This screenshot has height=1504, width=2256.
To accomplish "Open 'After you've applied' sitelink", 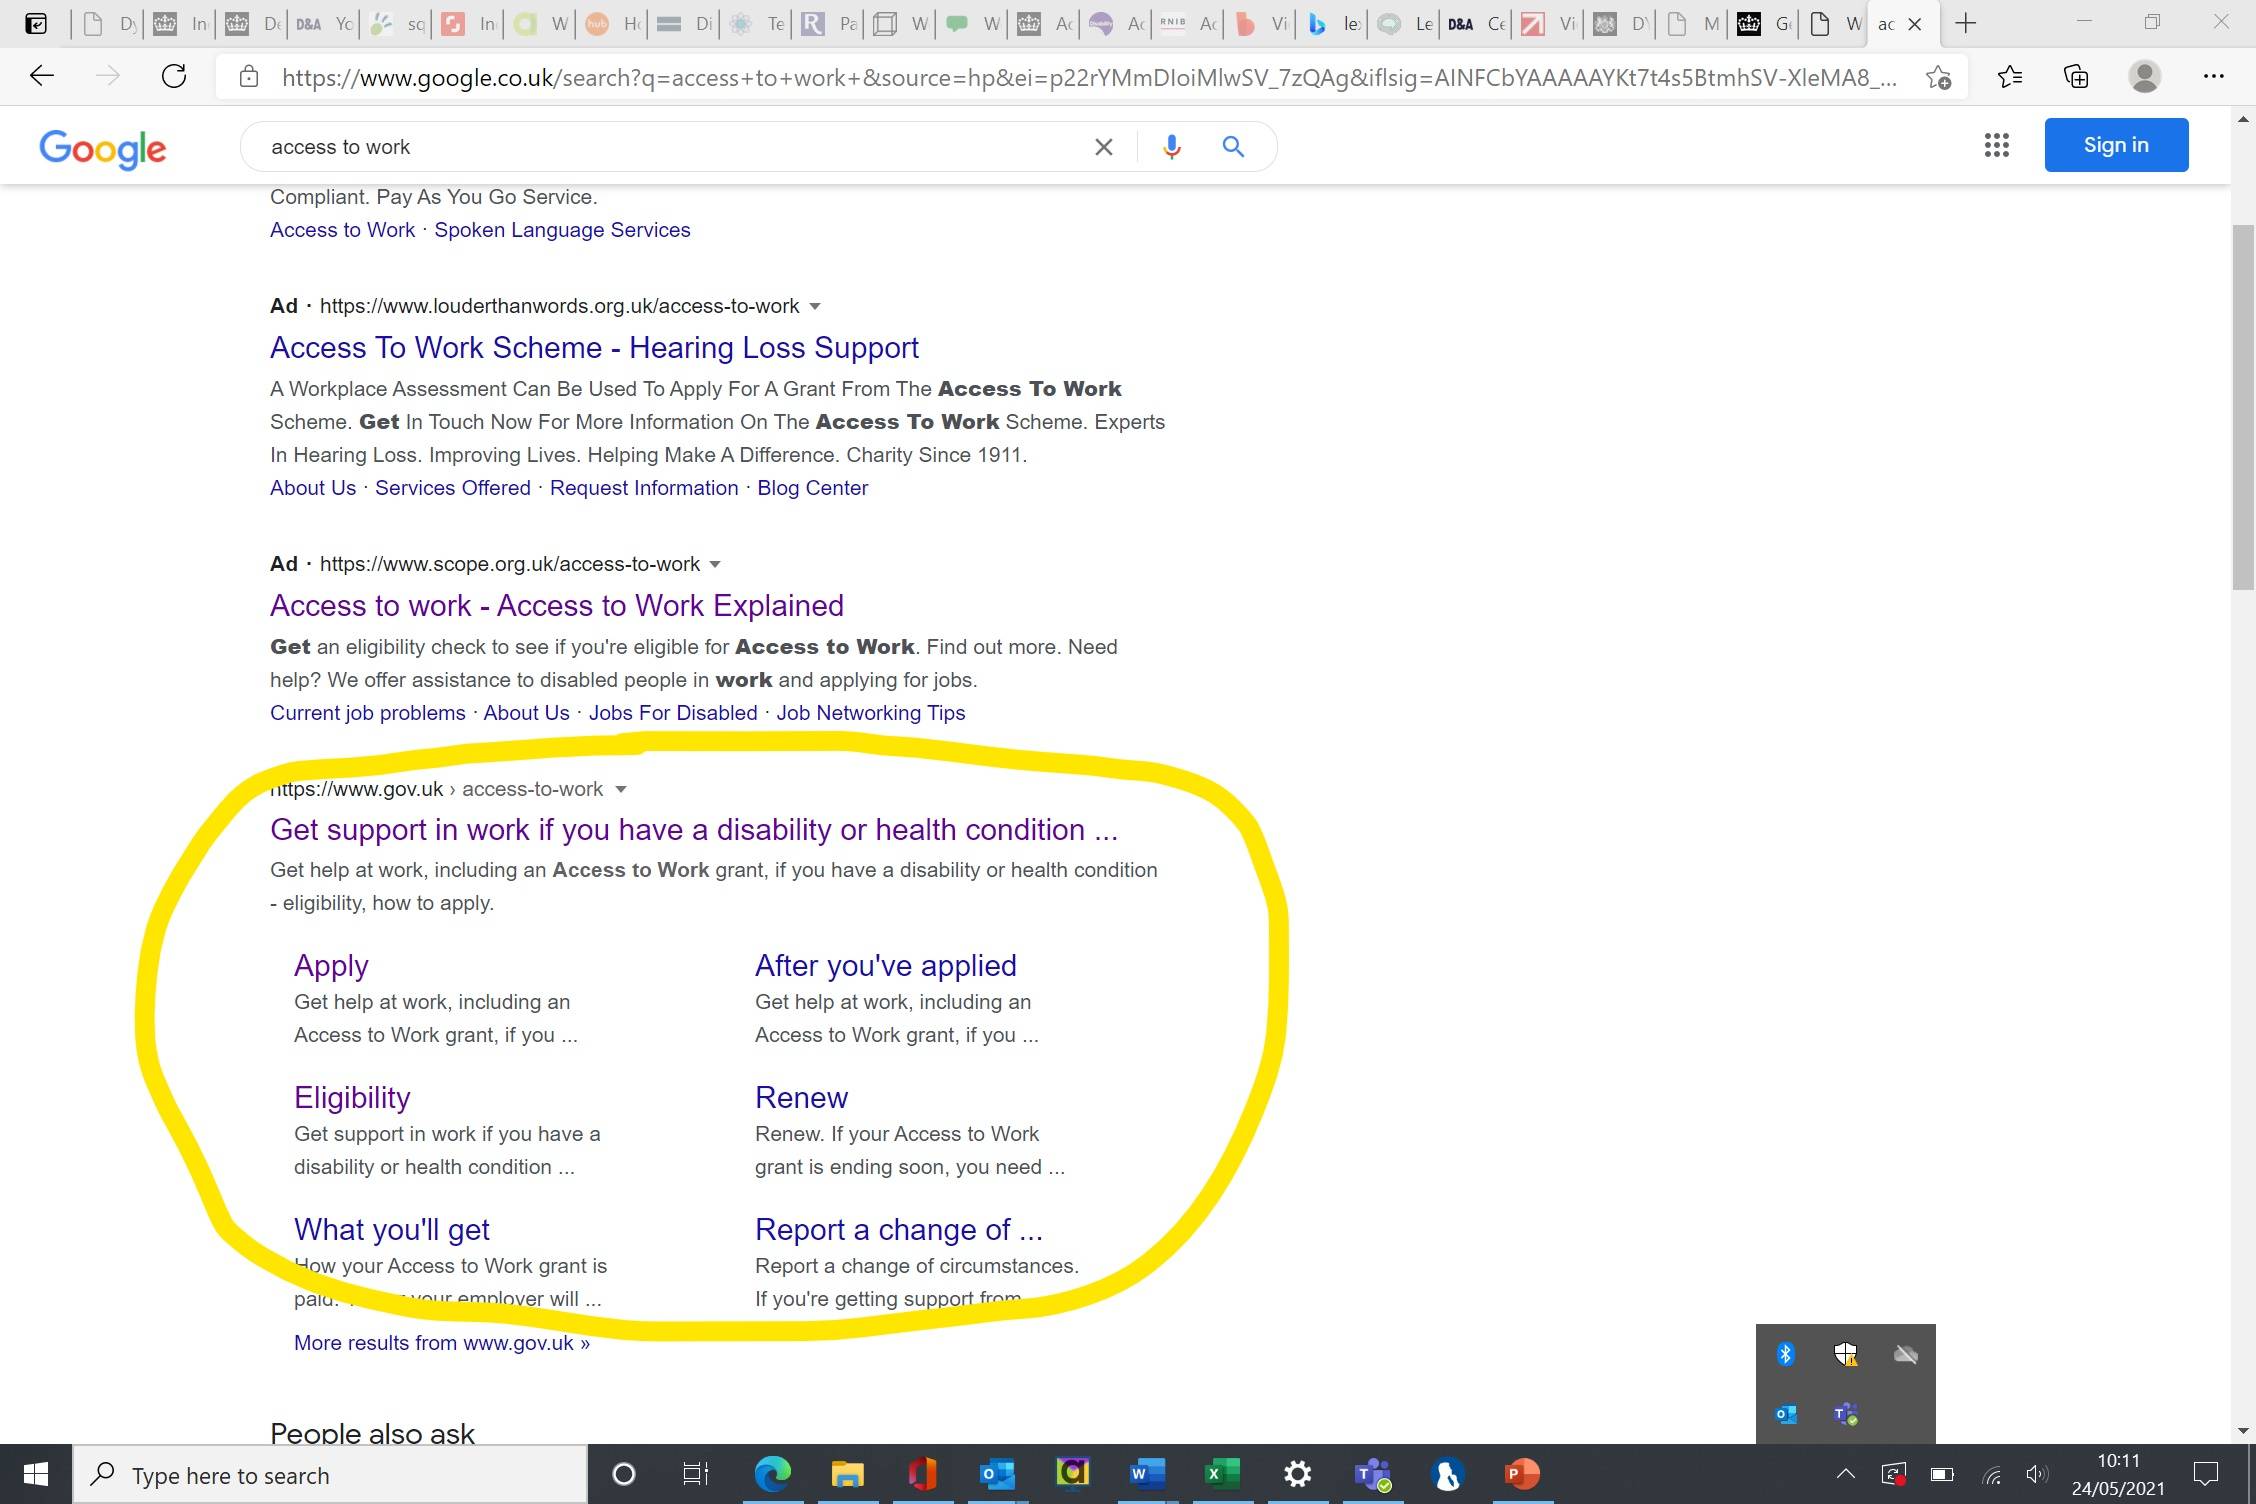I will coord(886,966).
